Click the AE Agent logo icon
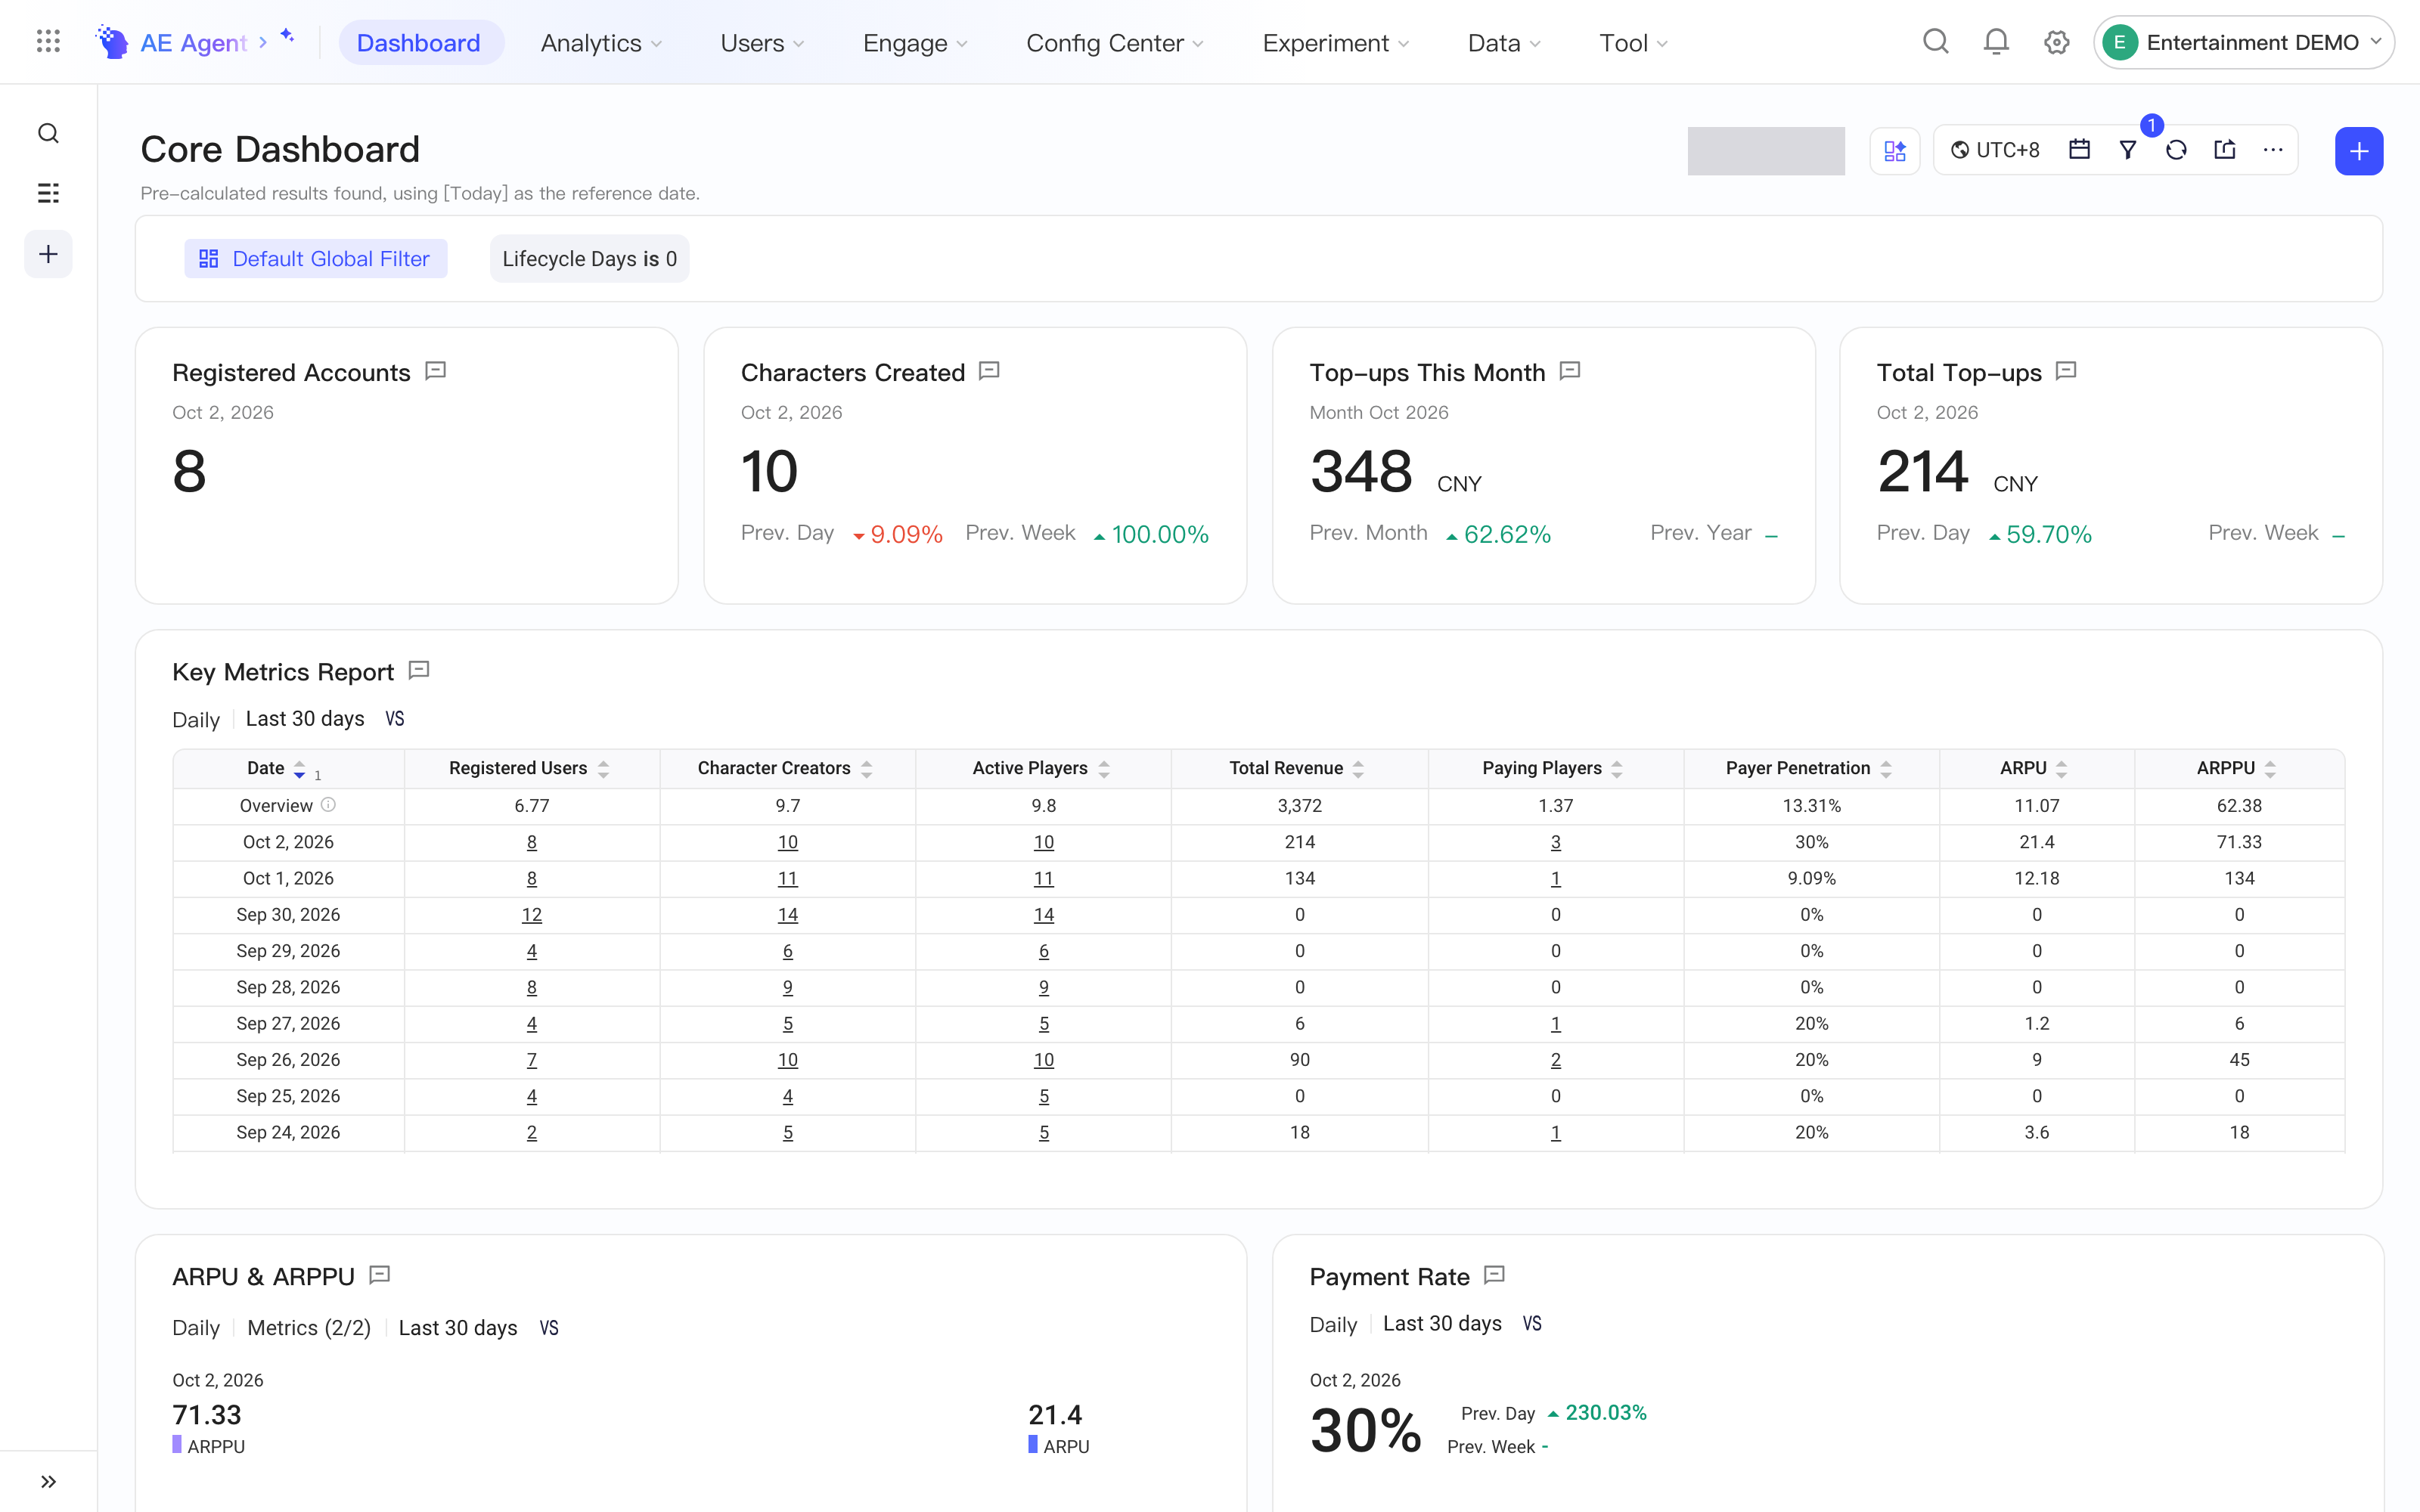The image size is (2420, 1512). 111,42
